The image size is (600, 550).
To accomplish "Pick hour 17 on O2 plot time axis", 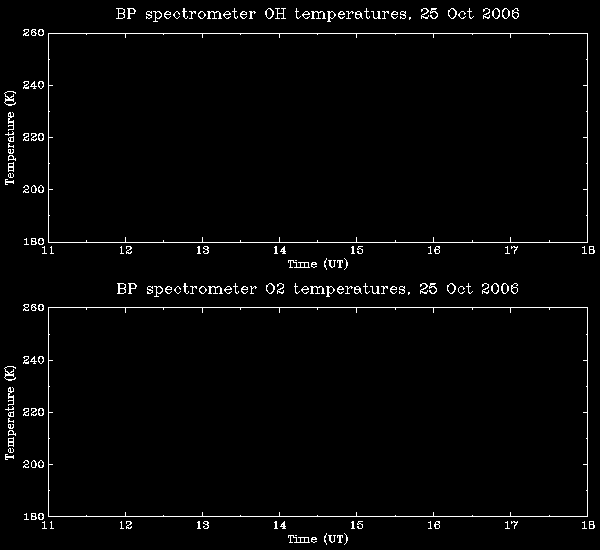I will pyautogui.click(x=511, y=525).
